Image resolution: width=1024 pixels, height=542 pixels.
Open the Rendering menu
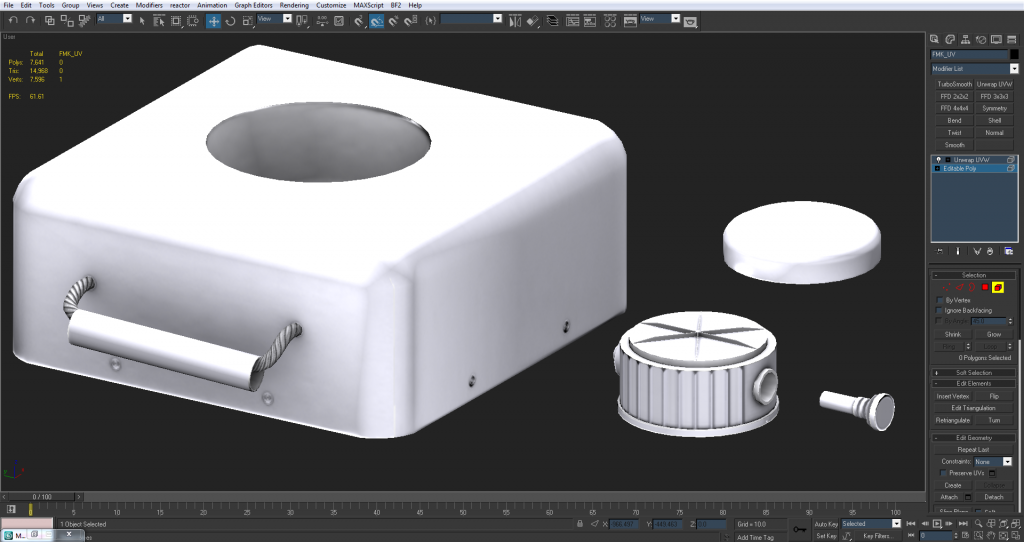tap(294, 5)
